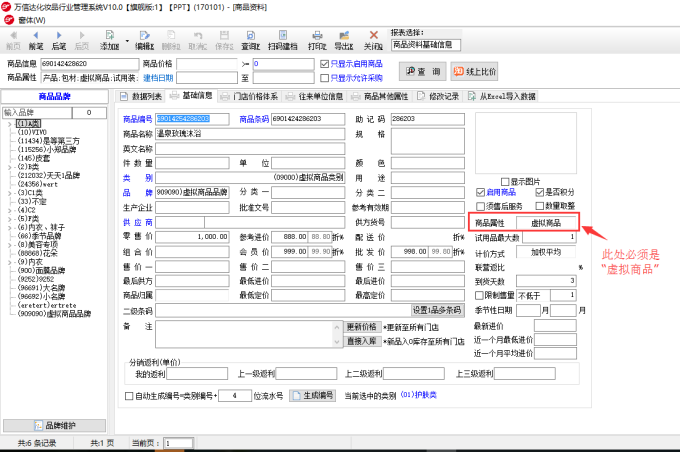This screenshot has width=681, height=452.
Task: Click the 保存 save toolbar icon
Action: pyautogui.click(x=224, y=40)
